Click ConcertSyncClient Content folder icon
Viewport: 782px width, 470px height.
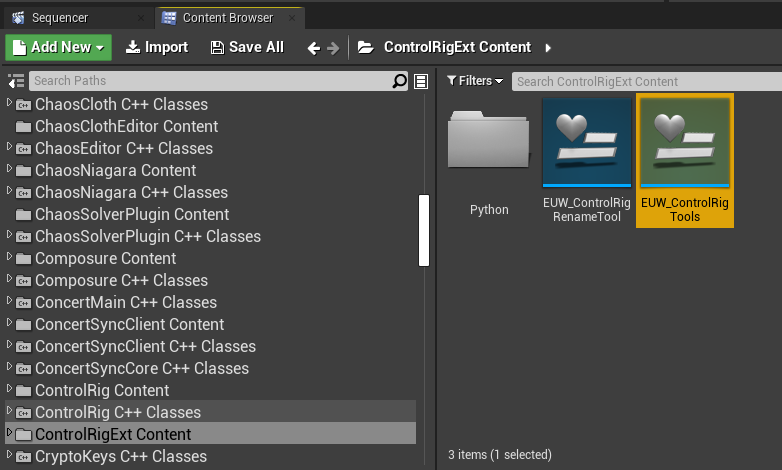coord(23,324)
